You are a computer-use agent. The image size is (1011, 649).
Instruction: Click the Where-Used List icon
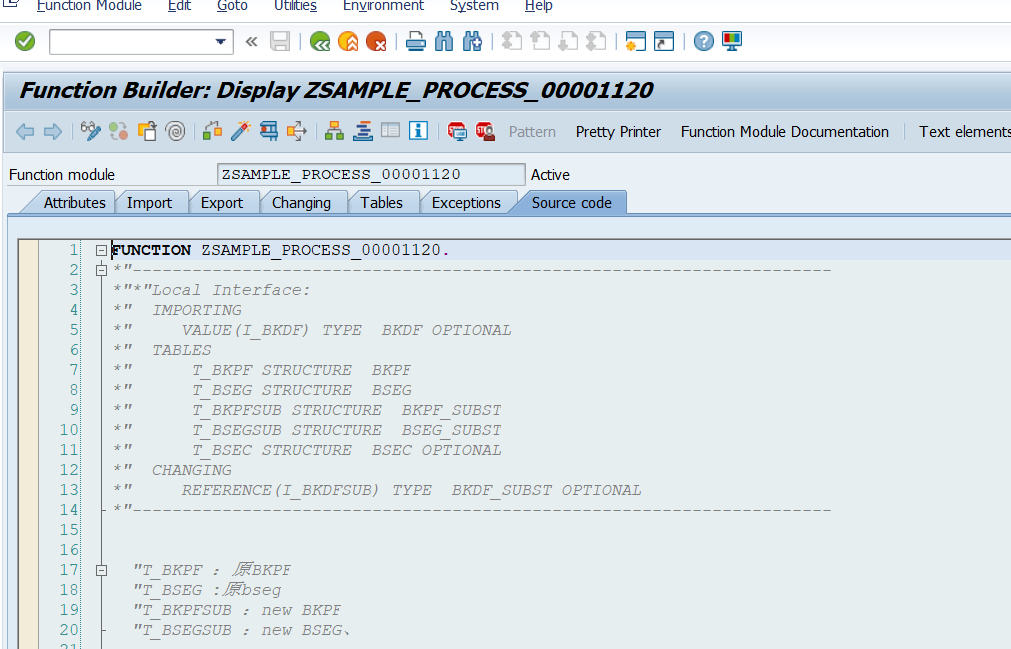[x=297, y=131]
